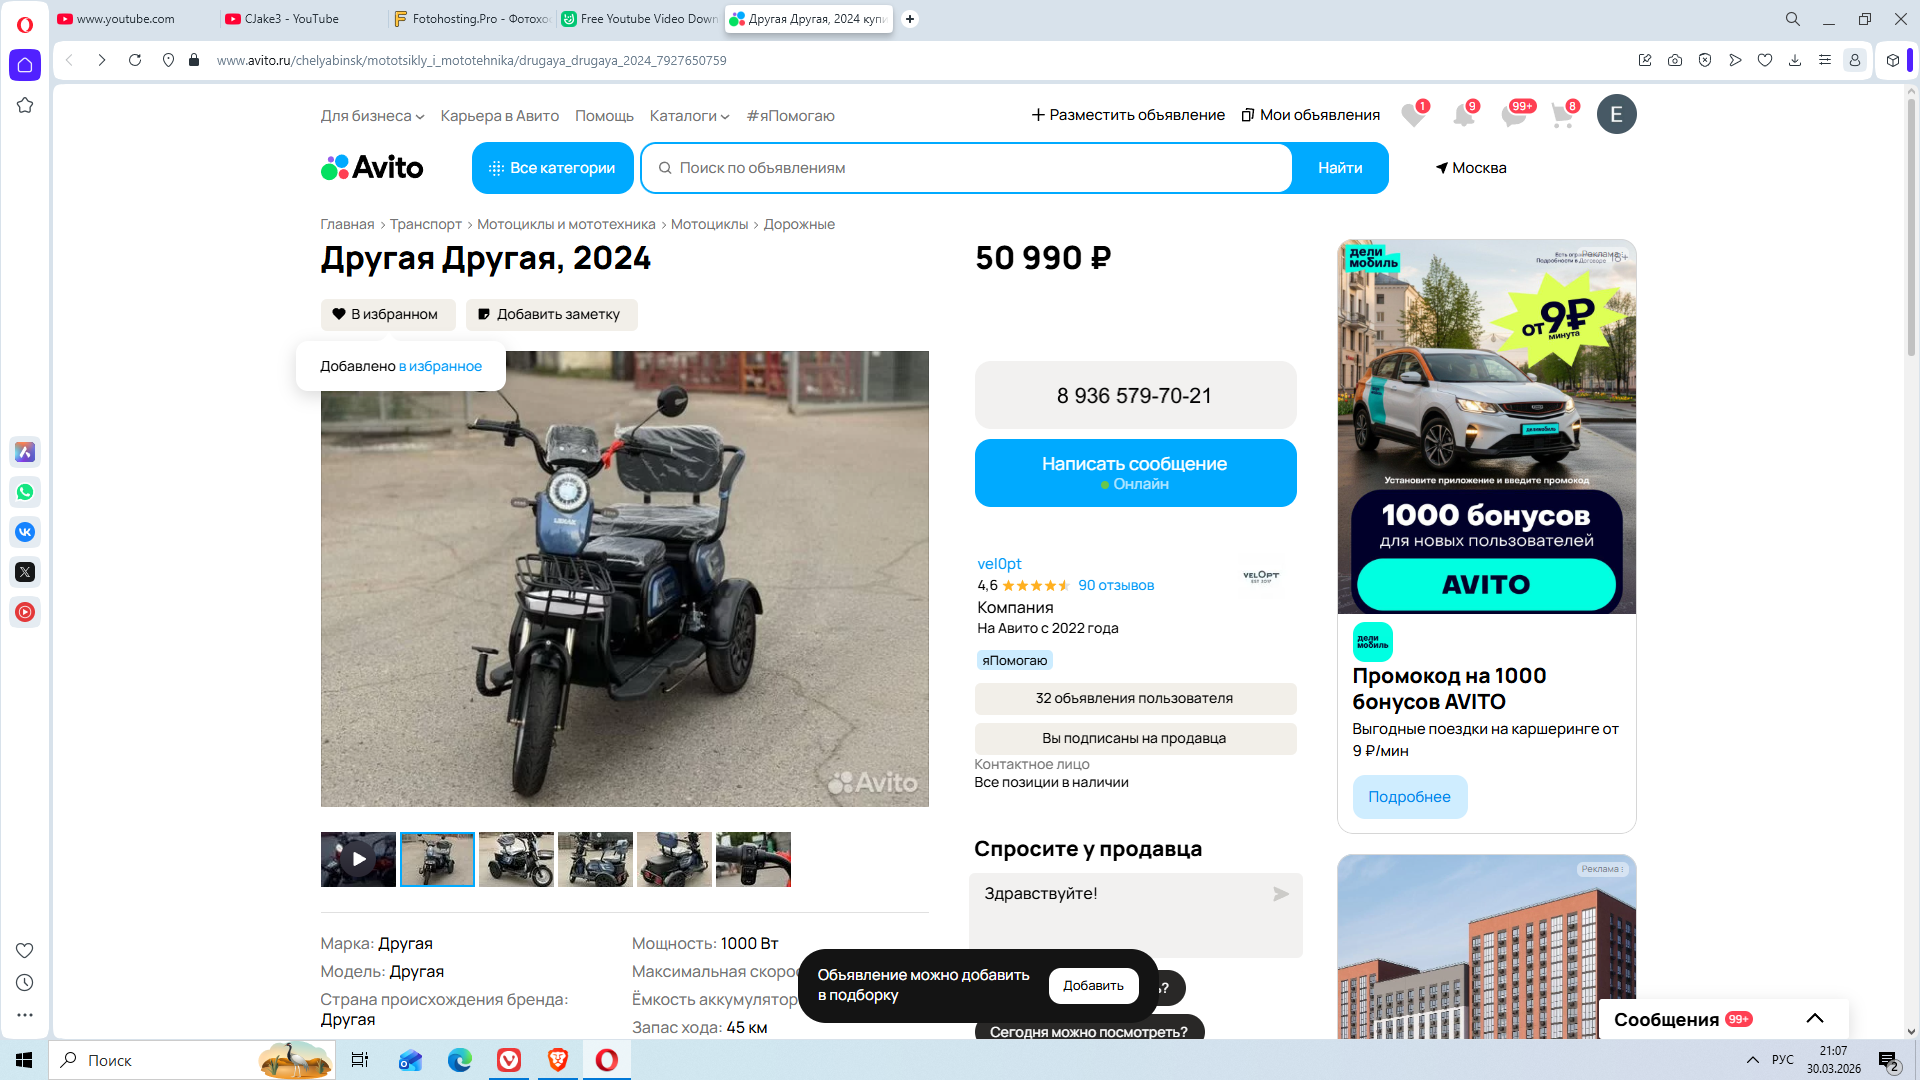The image size is (1920, 1080).
Task: Open the shopping cart icon
Action: click(x=1562, y=116)
